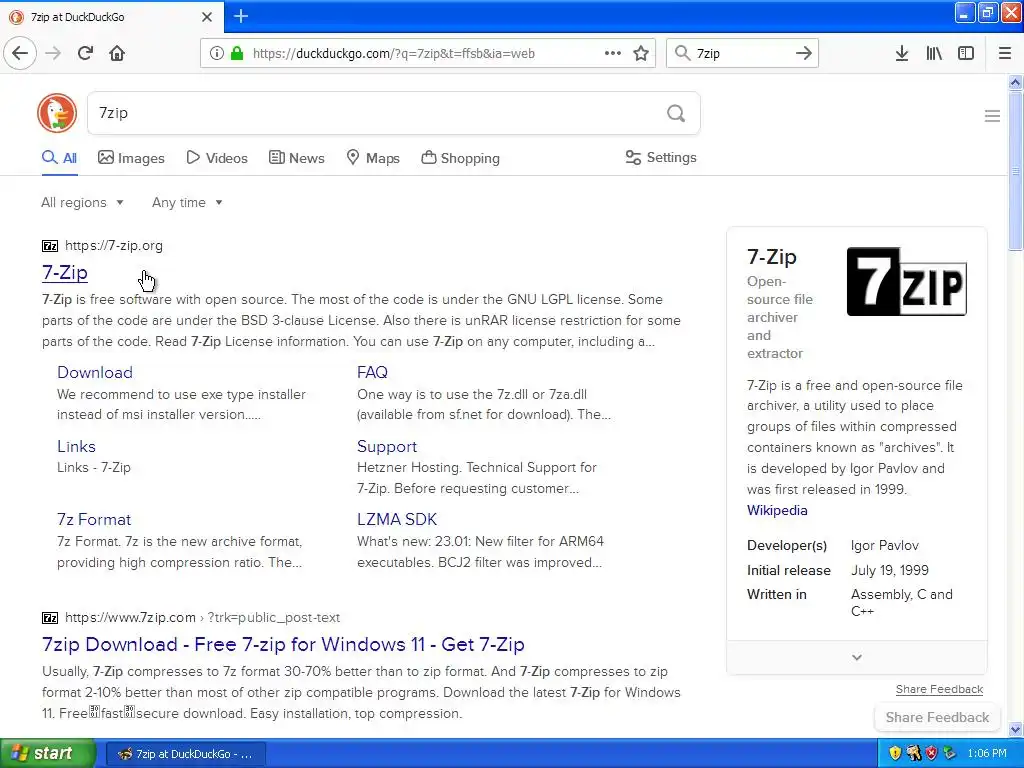1024x768 pixels.
Task: Click the underlined Share Feedback link
Action: 939,689
